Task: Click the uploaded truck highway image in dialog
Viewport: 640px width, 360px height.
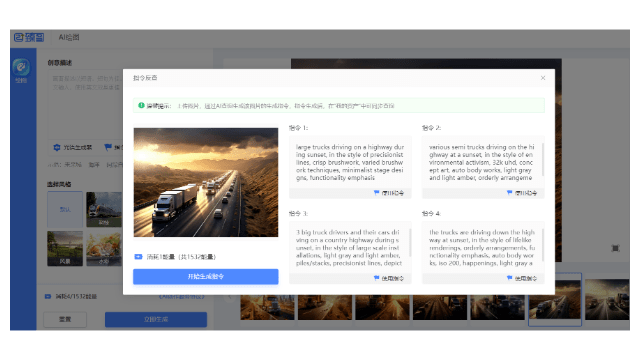Action: 206,182
